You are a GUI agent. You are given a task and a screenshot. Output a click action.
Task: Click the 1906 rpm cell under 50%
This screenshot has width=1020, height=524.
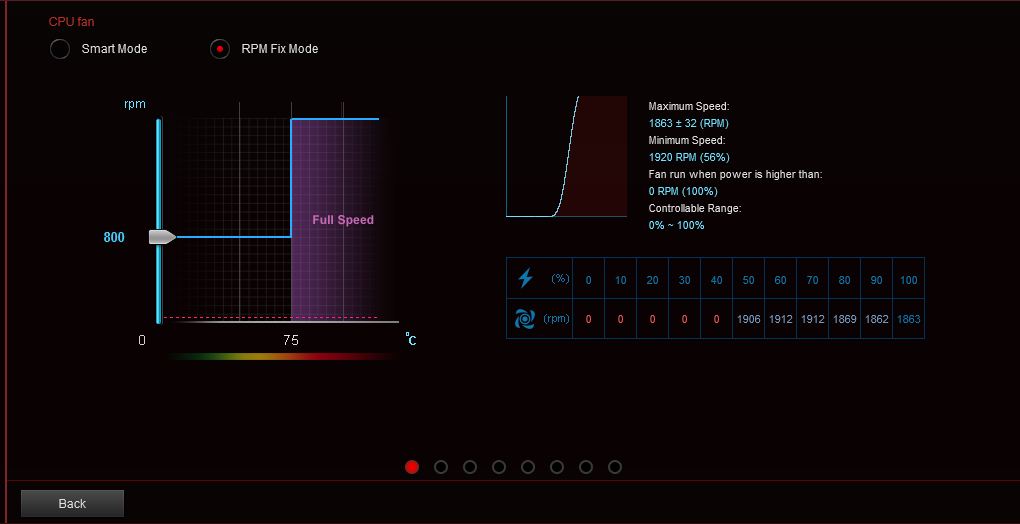click(749, 319)
